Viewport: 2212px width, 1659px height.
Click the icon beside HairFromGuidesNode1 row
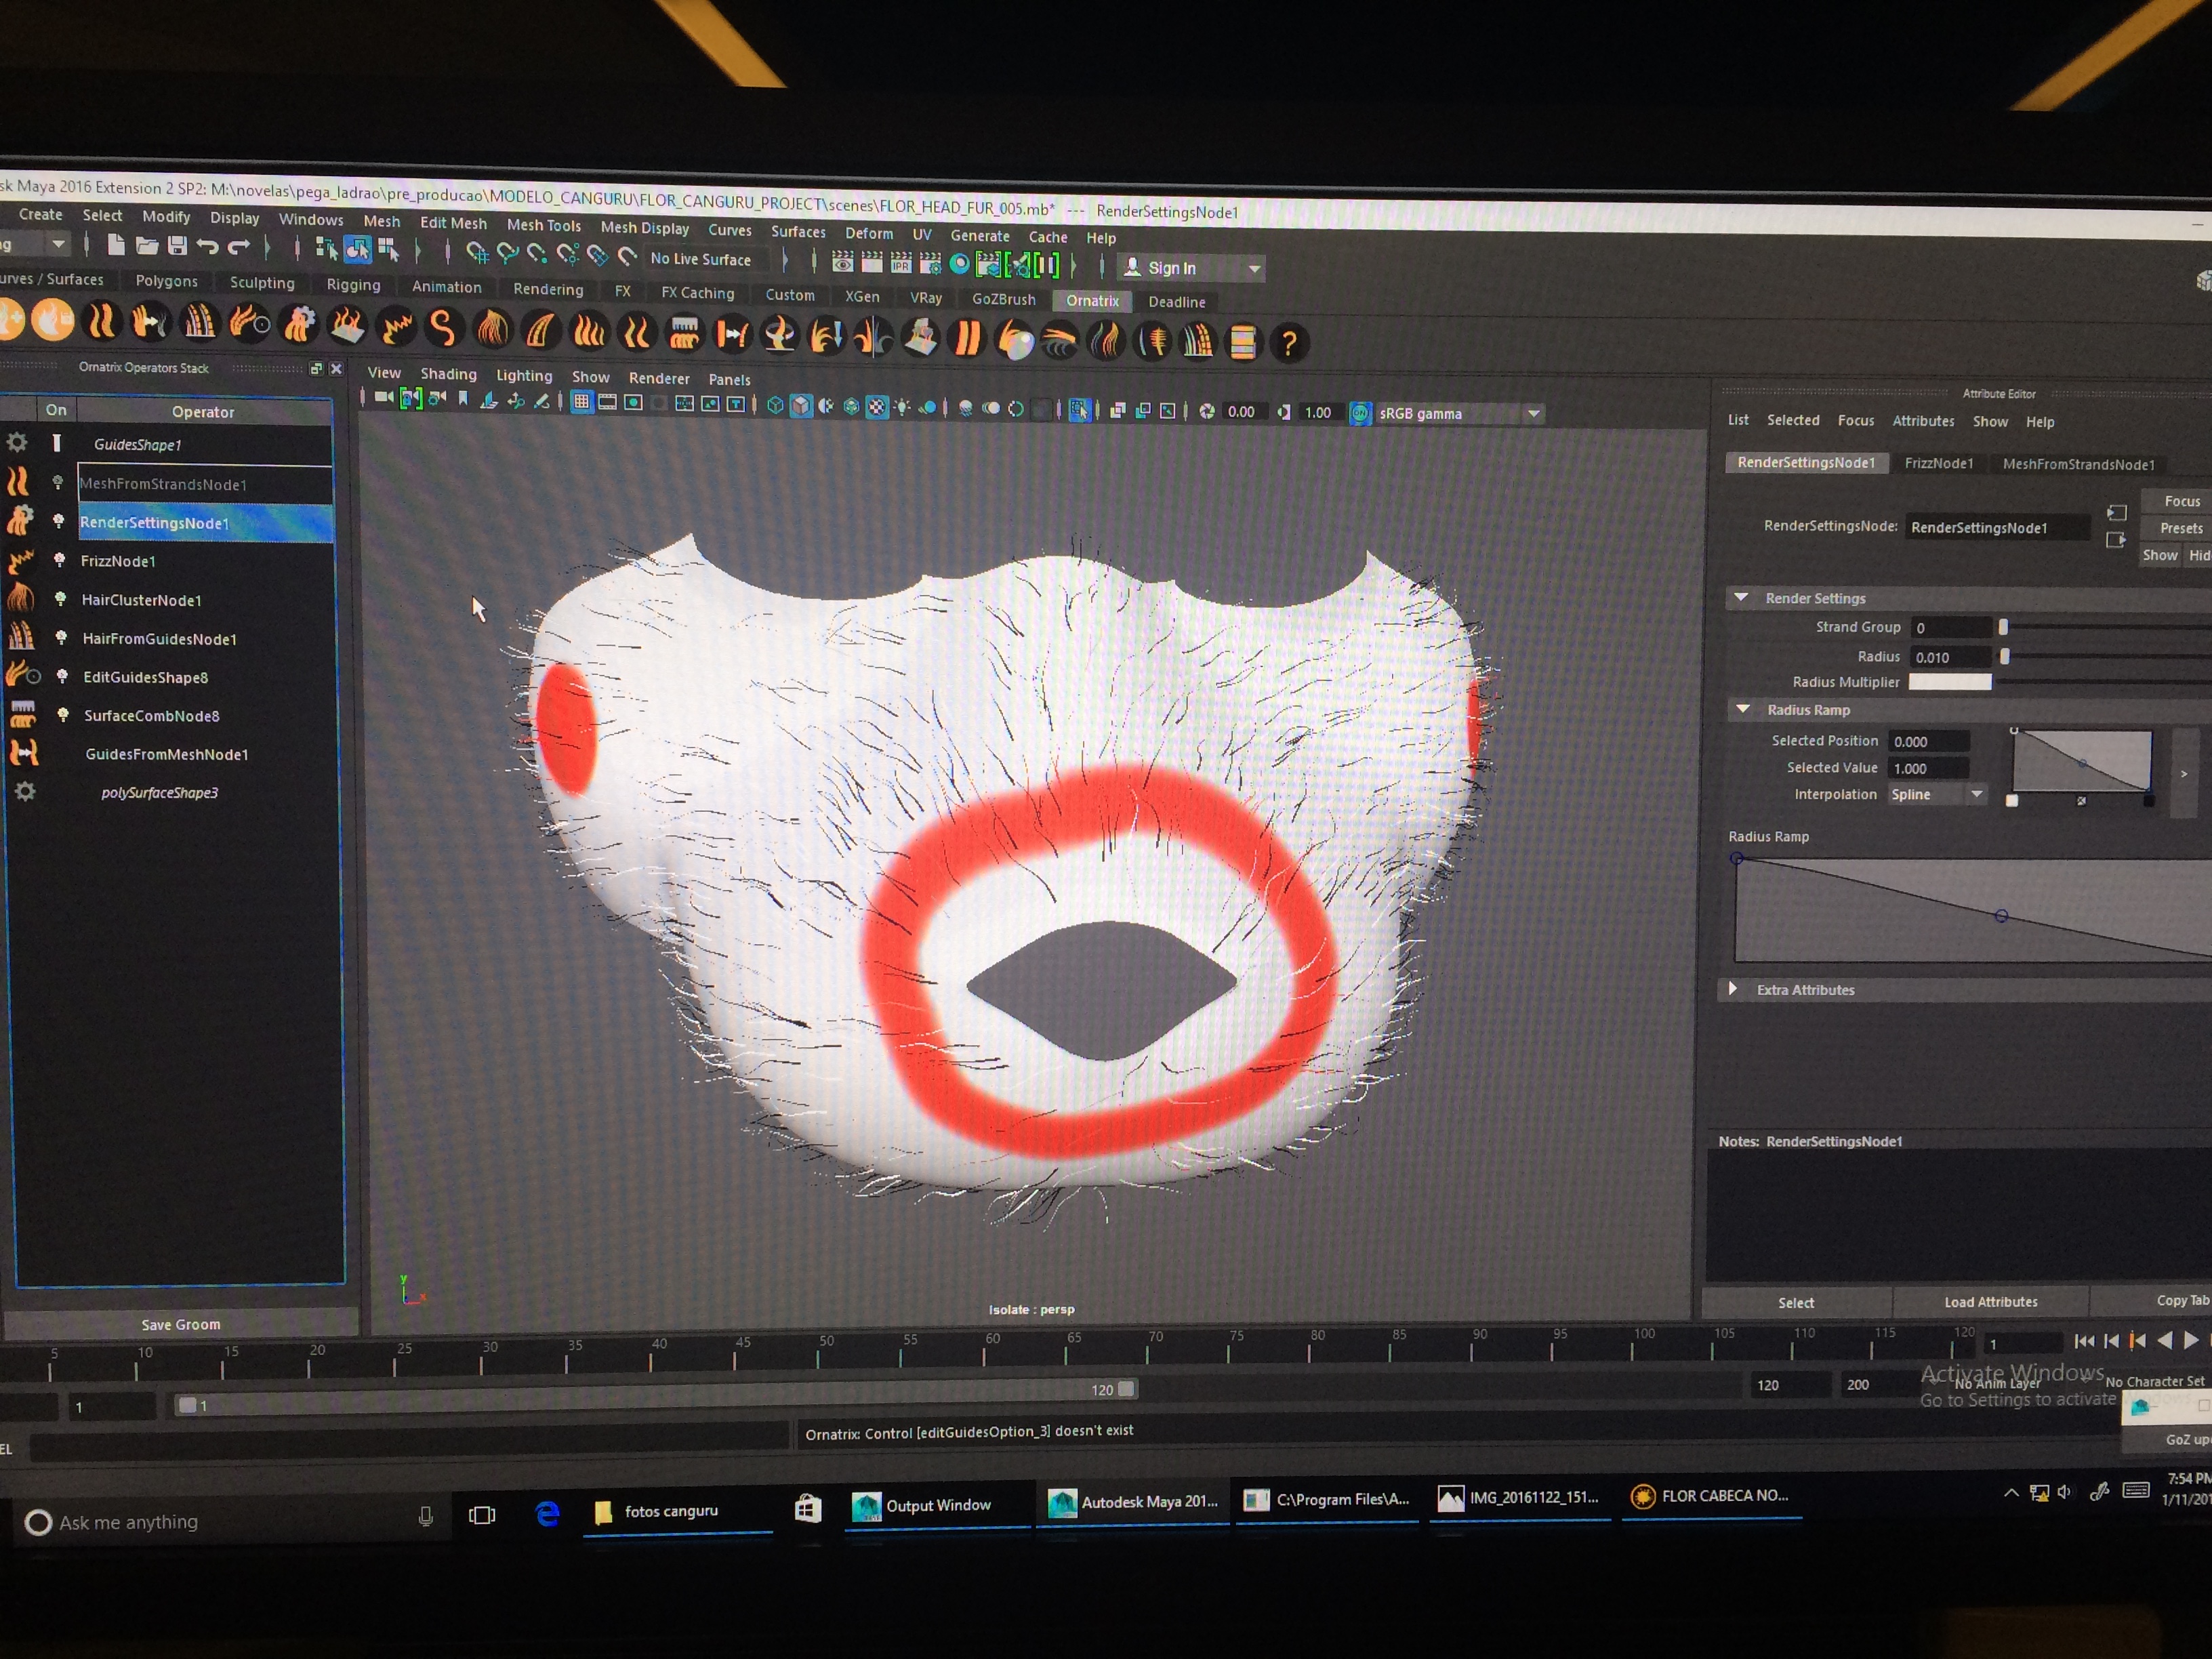21,637
